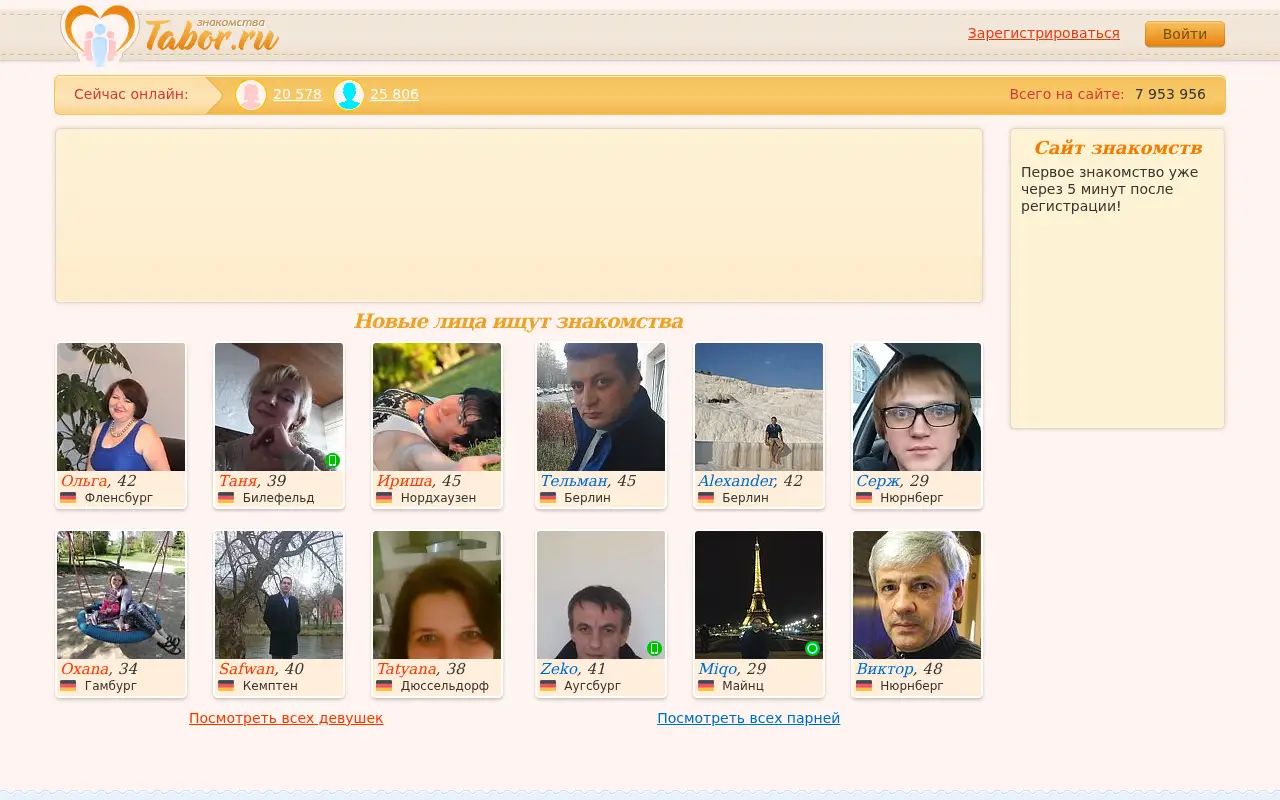Click the green mobile-online badge on Zeko's photo
The width and height of the screenshot is (1280, 800).
pyautogui.click(x=655, y=648)
